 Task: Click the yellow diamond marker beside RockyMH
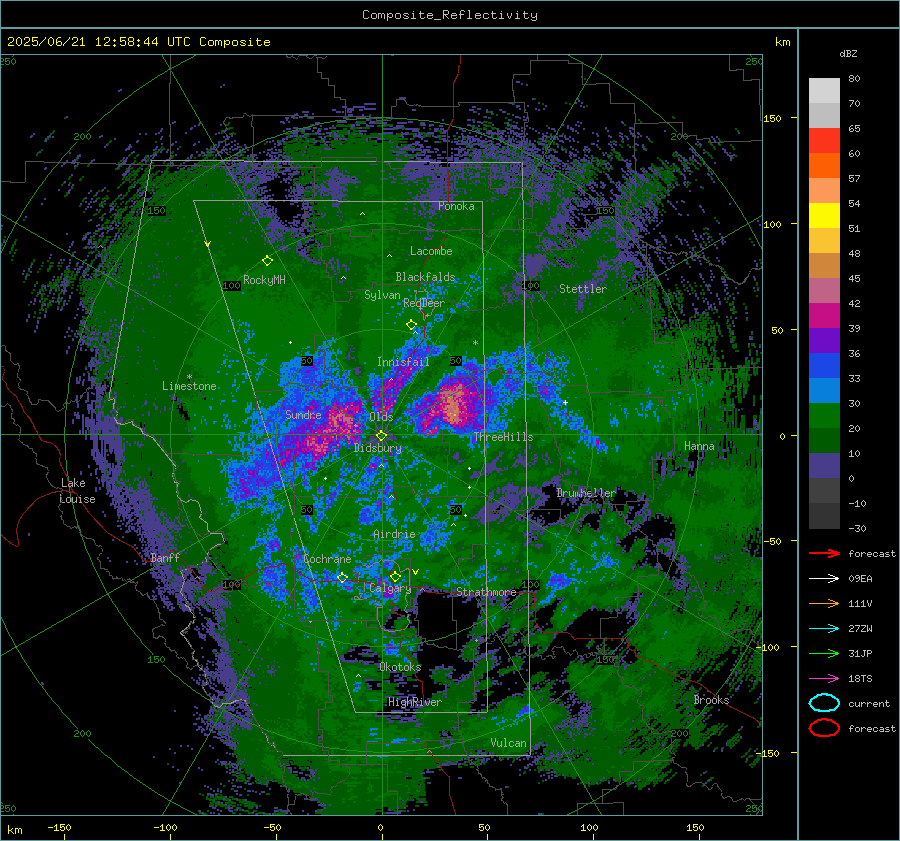click(267, 261)
